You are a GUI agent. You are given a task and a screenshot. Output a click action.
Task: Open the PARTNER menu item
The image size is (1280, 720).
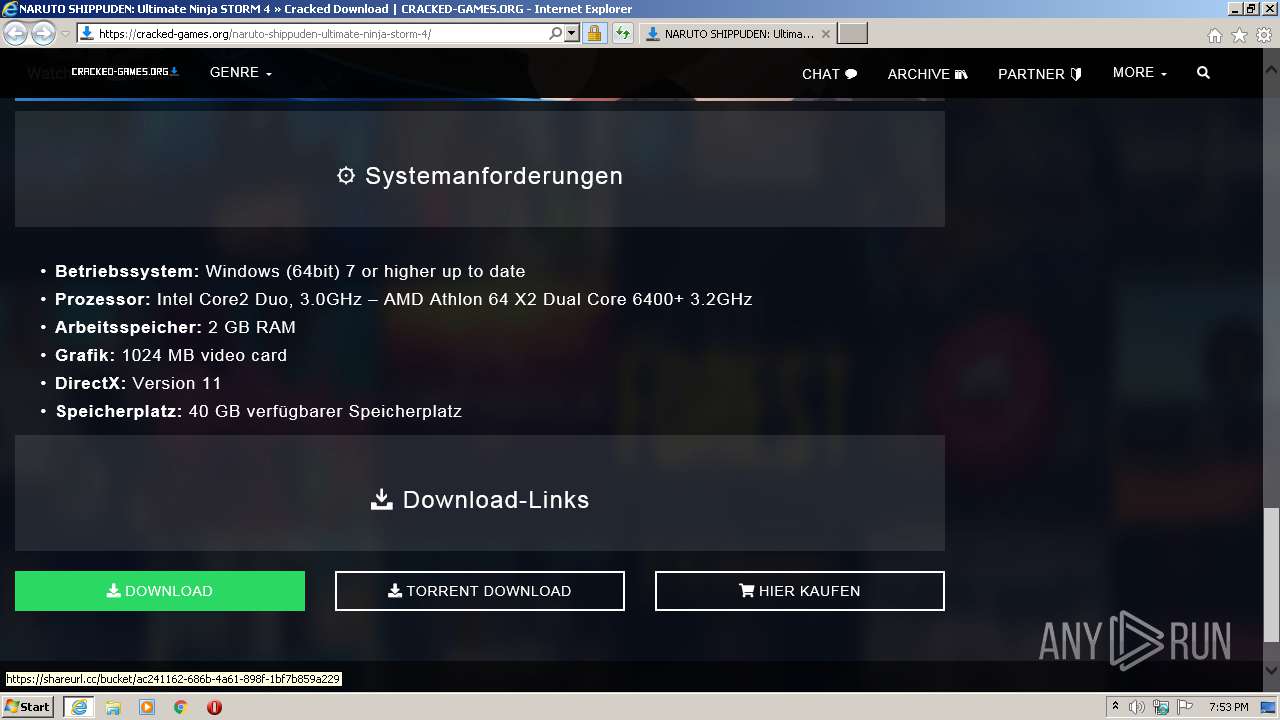[1040, 74]
